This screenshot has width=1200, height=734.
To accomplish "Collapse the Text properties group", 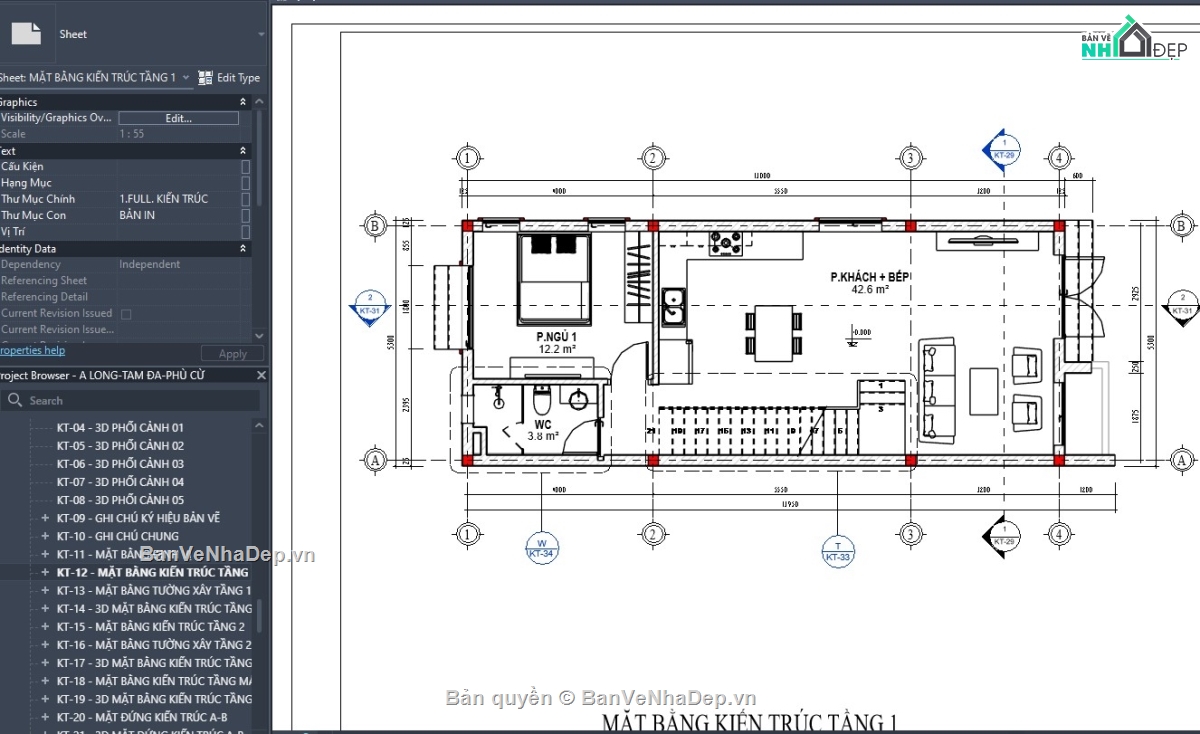I will (x=242, y=151).
